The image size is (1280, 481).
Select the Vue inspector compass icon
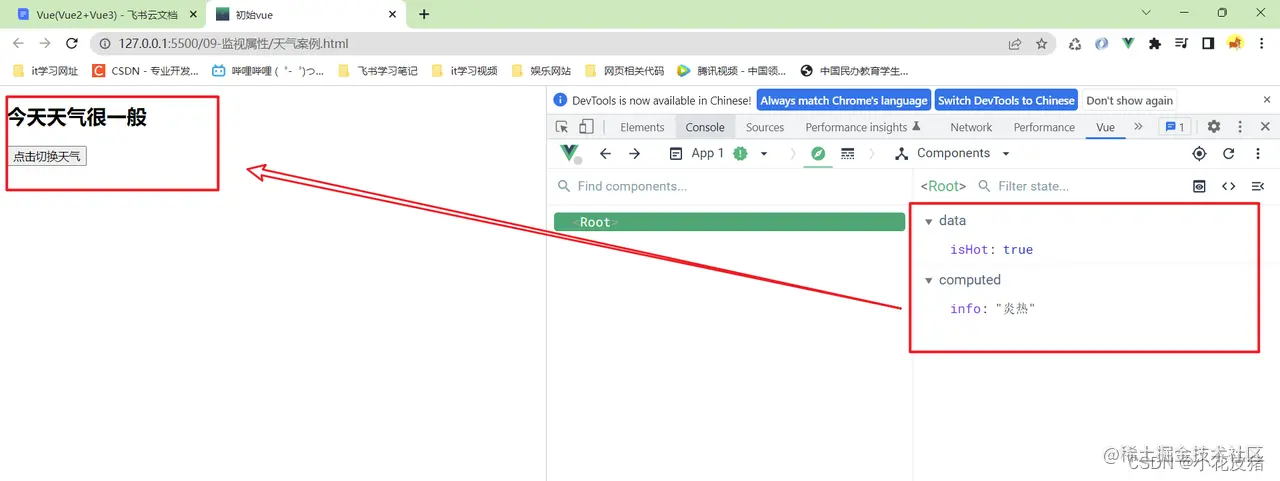pyautogui.click(x=818, y=153)
